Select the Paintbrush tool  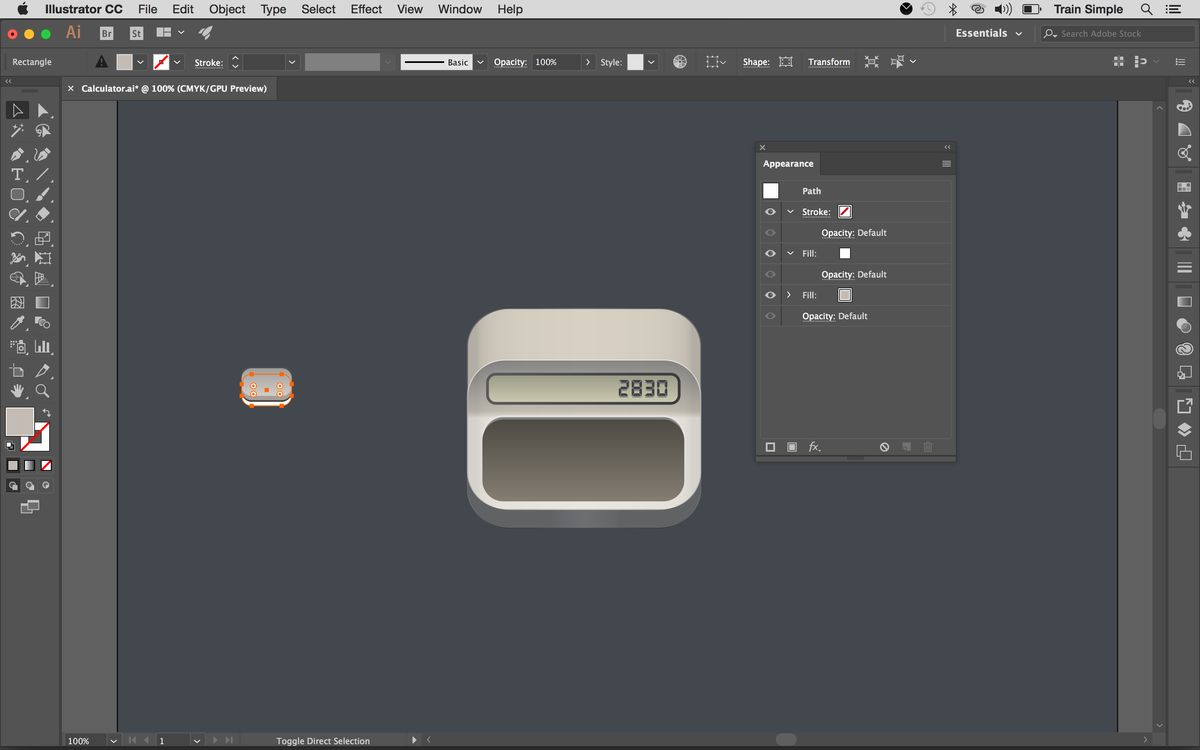point(43,195)
